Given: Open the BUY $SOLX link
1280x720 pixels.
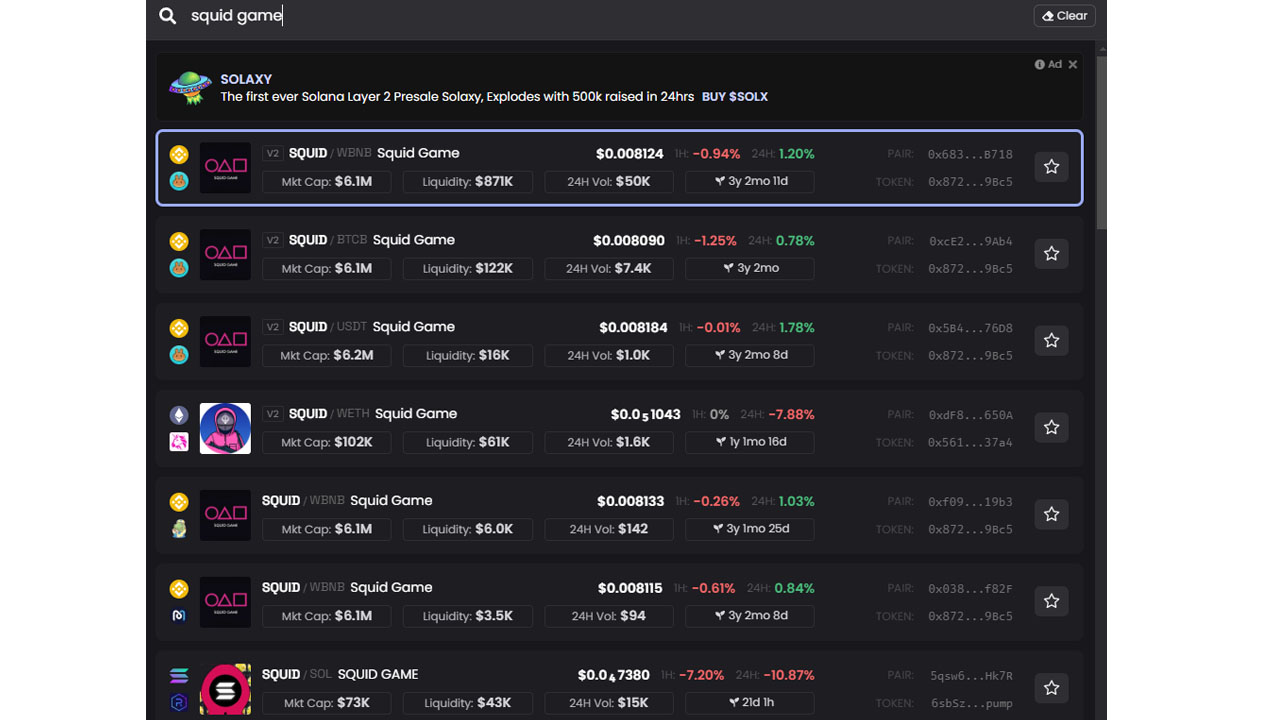Looking at the screenshot, I should [735, 97].
